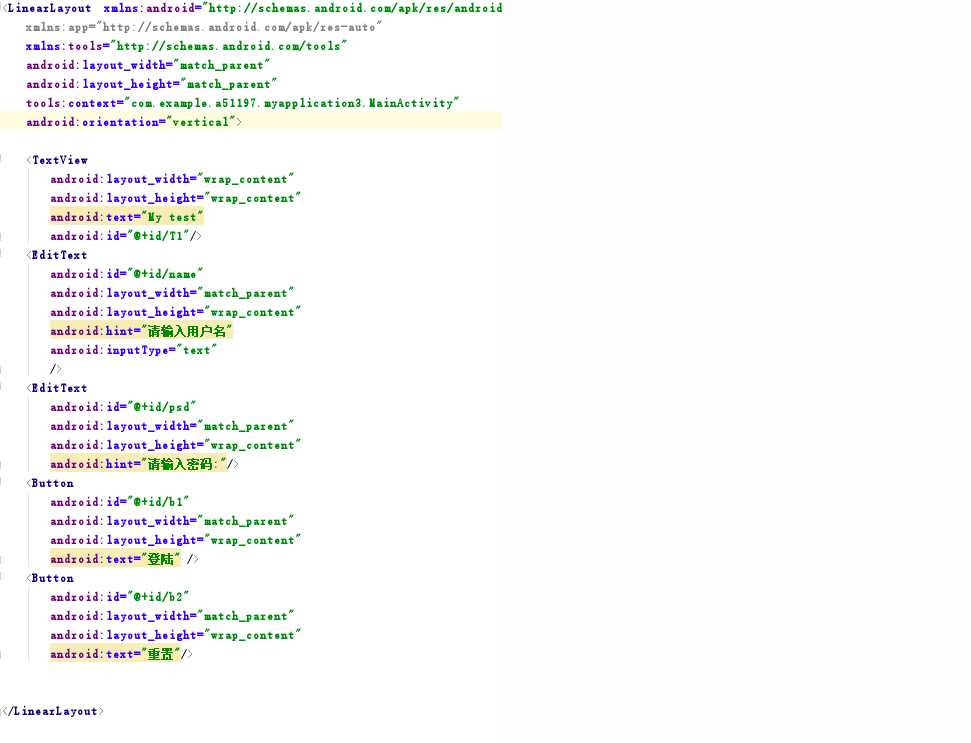971x743 pixels.
Task: Click the opening LinearLayout tag name
Action: tap(49, 9)
